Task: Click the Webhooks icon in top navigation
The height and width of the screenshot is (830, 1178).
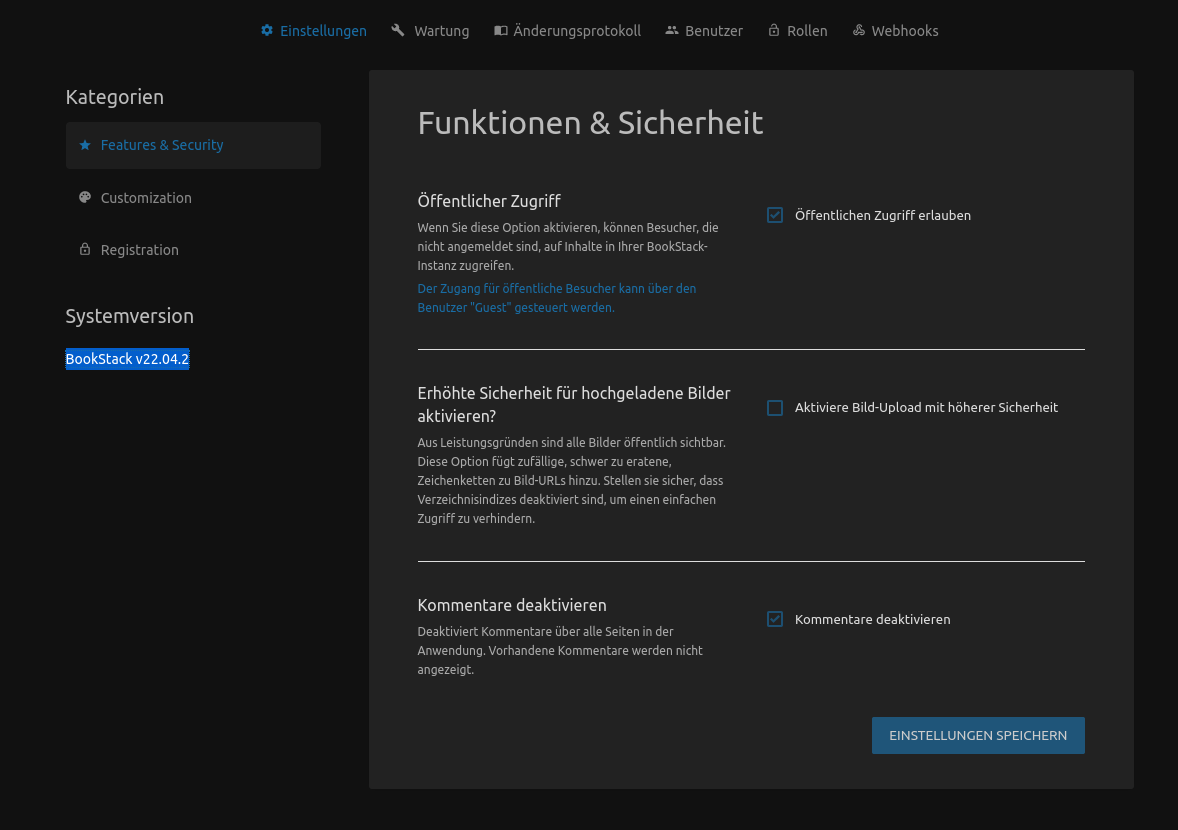Action: click(x=859, y=31)
